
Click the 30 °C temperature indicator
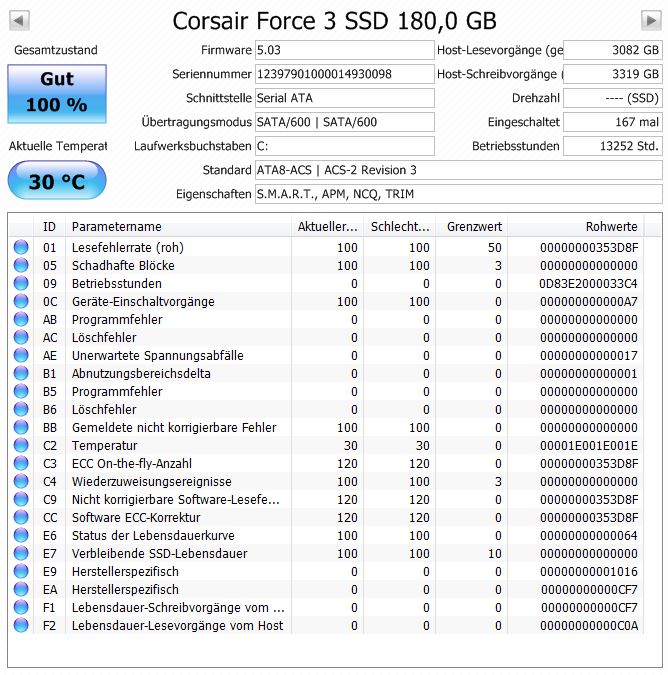[57, 180]
